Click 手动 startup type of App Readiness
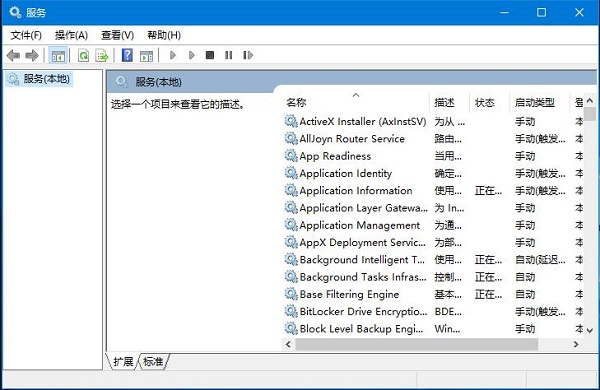 [x=525, y=156]
